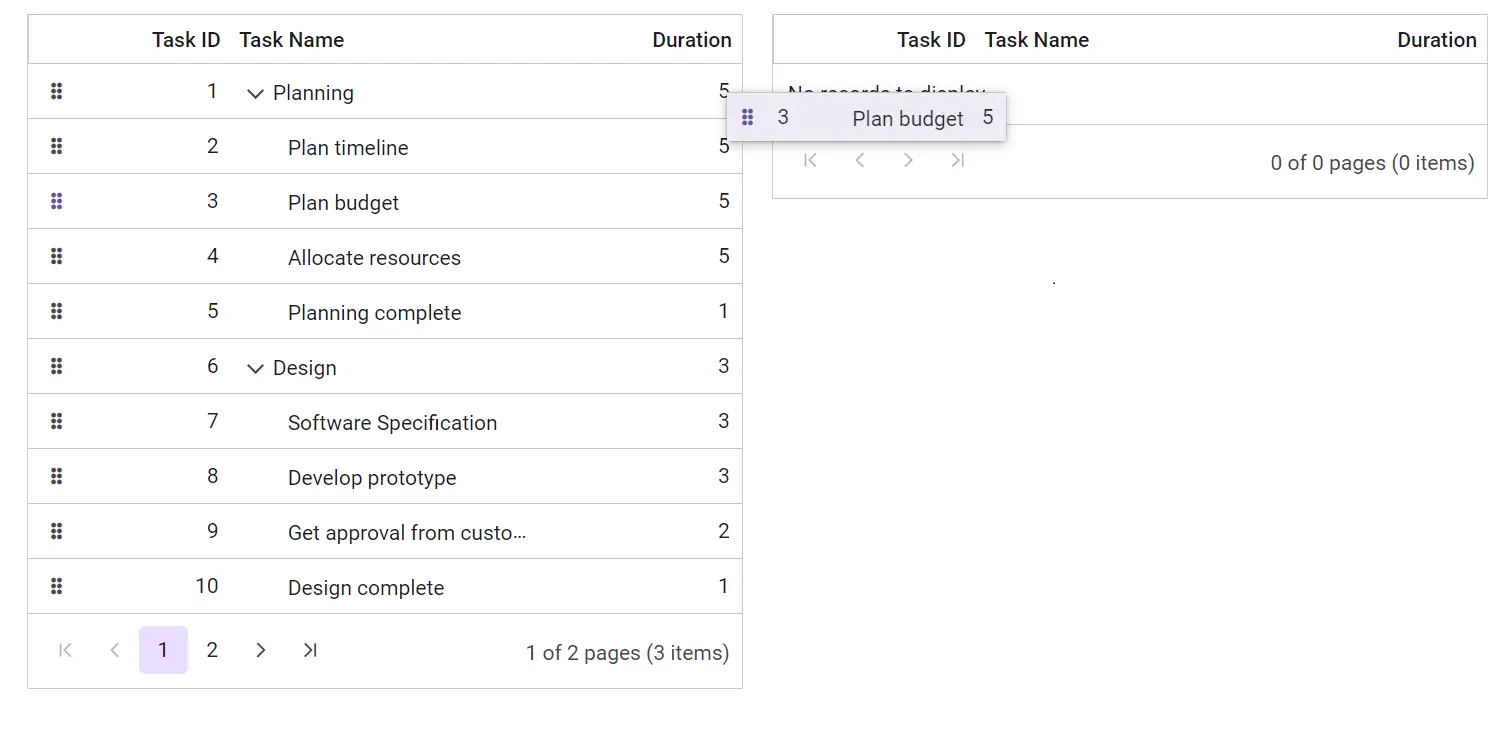Grab the drag handle of Planning row
The height and width of the screenshot is (730, 1501).
[x=57, y=92]
